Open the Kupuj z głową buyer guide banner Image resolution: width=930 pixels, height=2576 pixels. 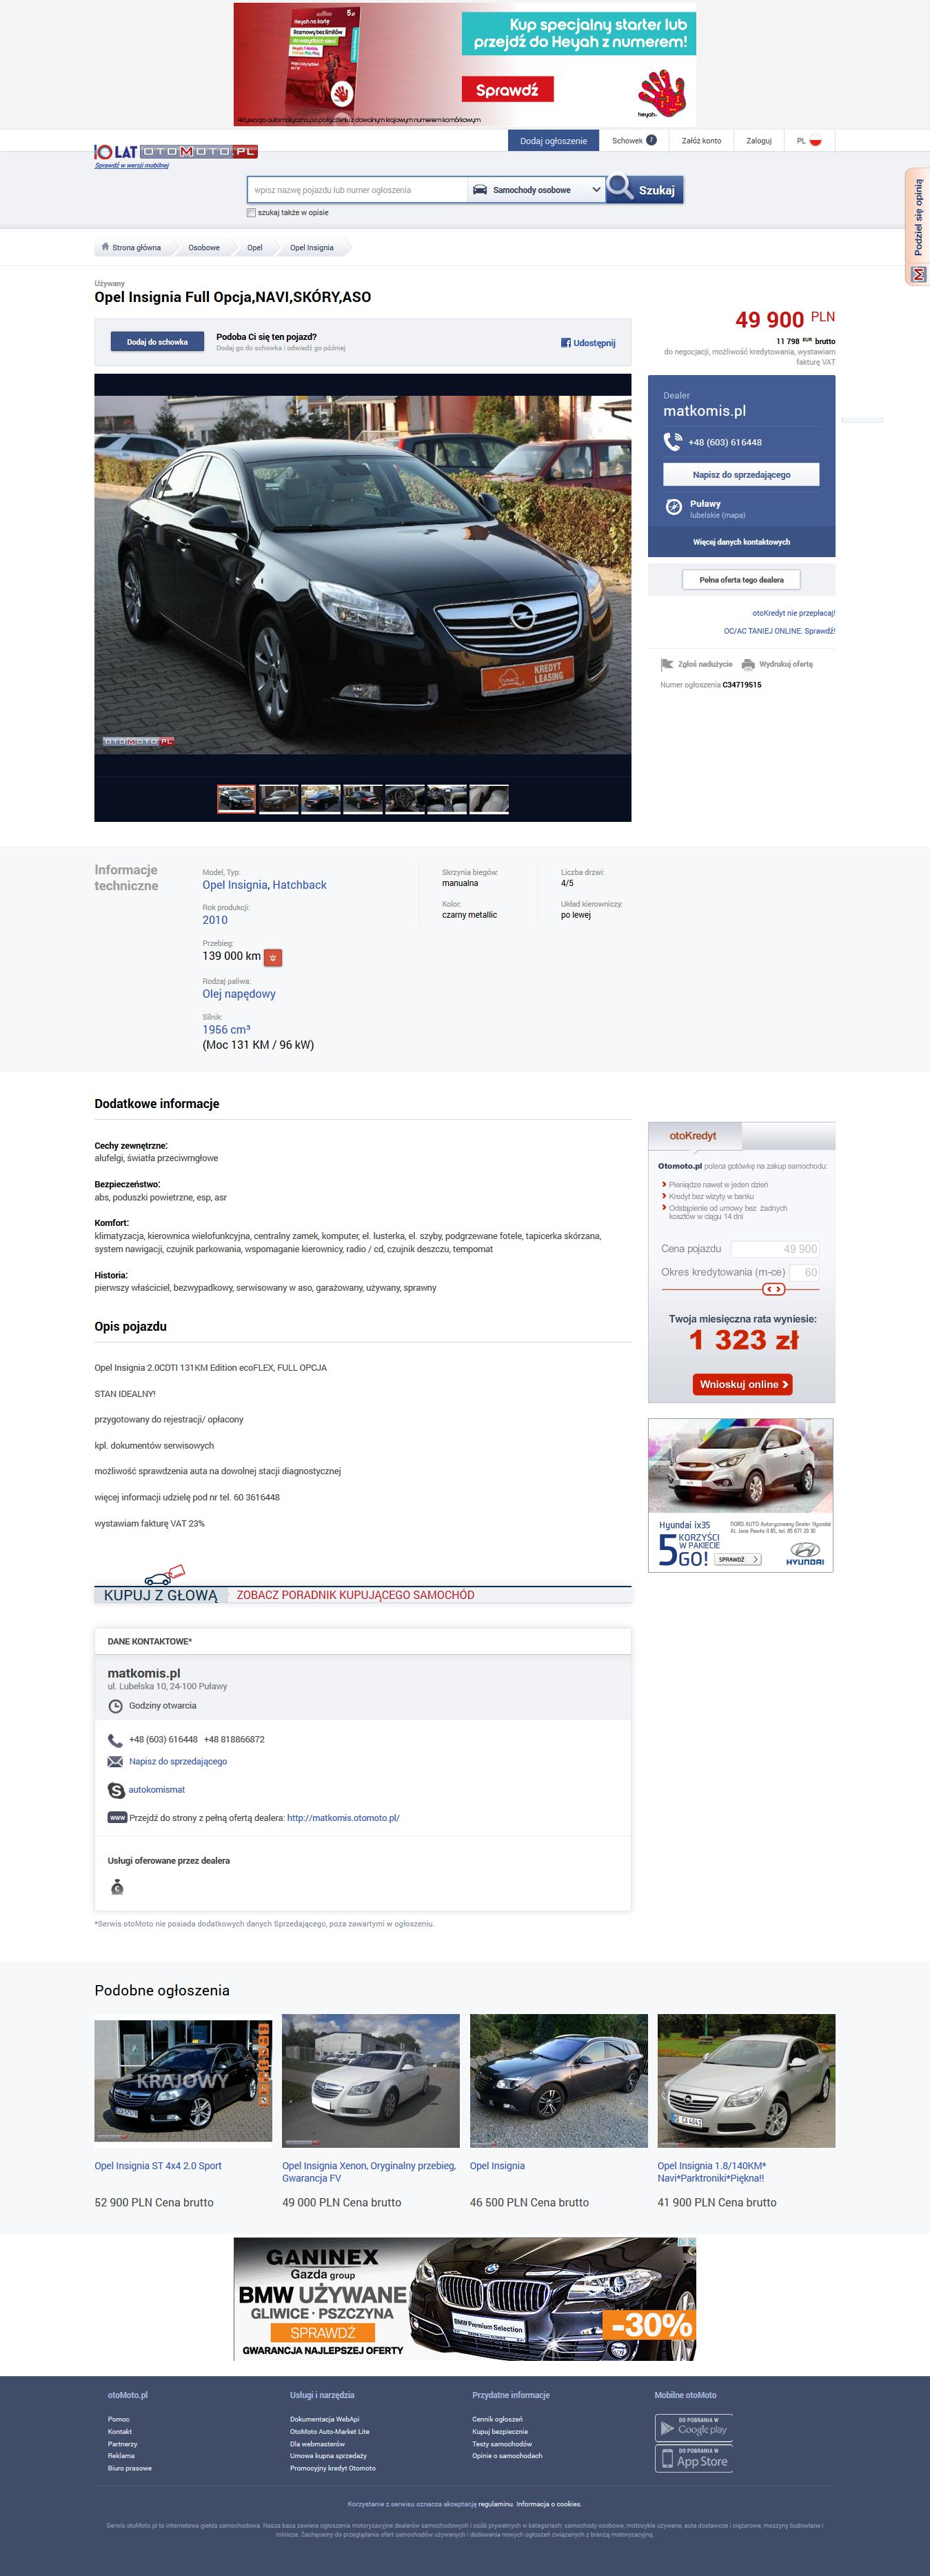pyautogui.click(x=363, y=1594)
